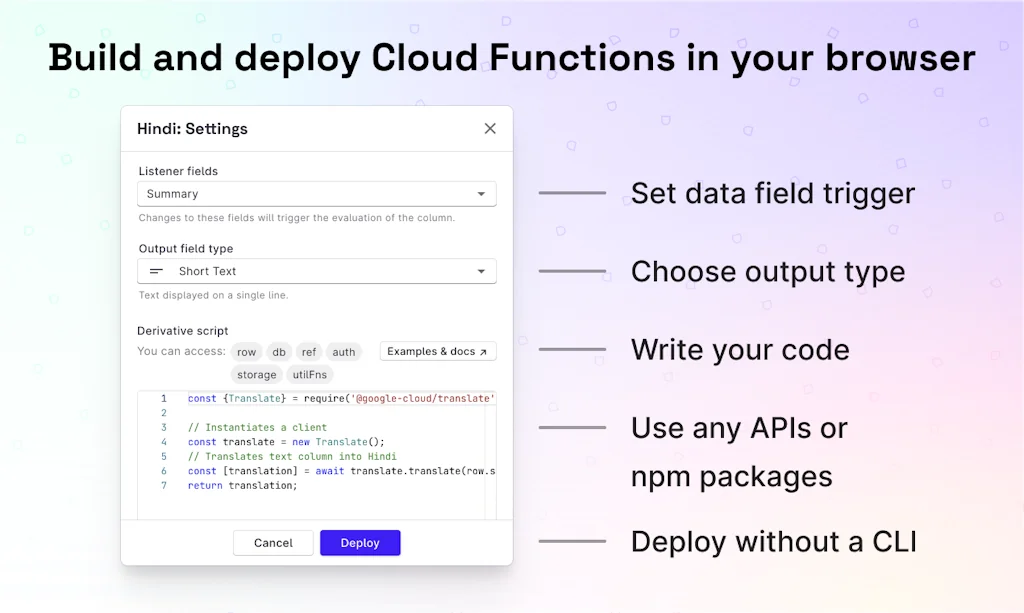Close the Hindi Settings dialog
The height and width of the screenshot is (613, 1024).
tap(490, 128)
